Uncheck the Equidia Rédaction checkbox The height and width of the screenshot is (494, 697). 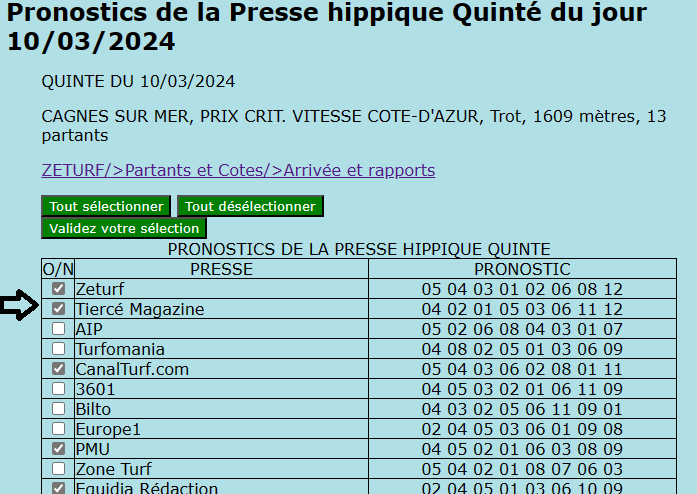59,488
